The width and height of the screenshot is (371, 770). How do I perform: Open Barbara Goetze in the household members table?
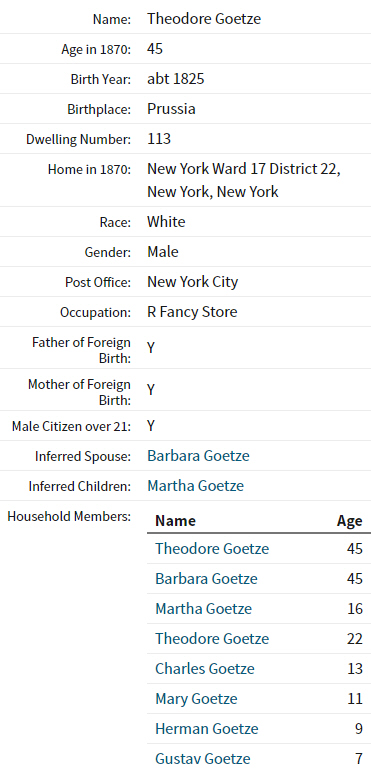[x=206, y=578]
